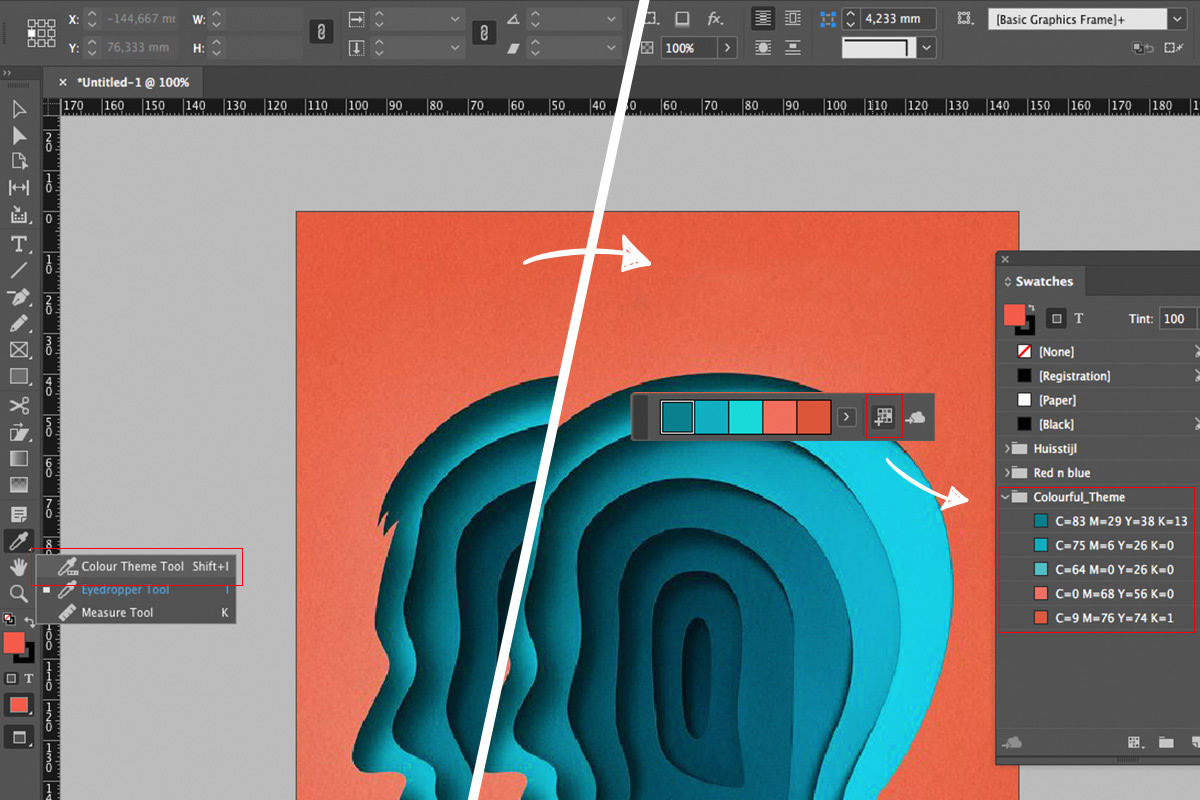This screenshot has height=800, width=1200.
Task: Pick the Scissors tool
Action: click(18, 405)
